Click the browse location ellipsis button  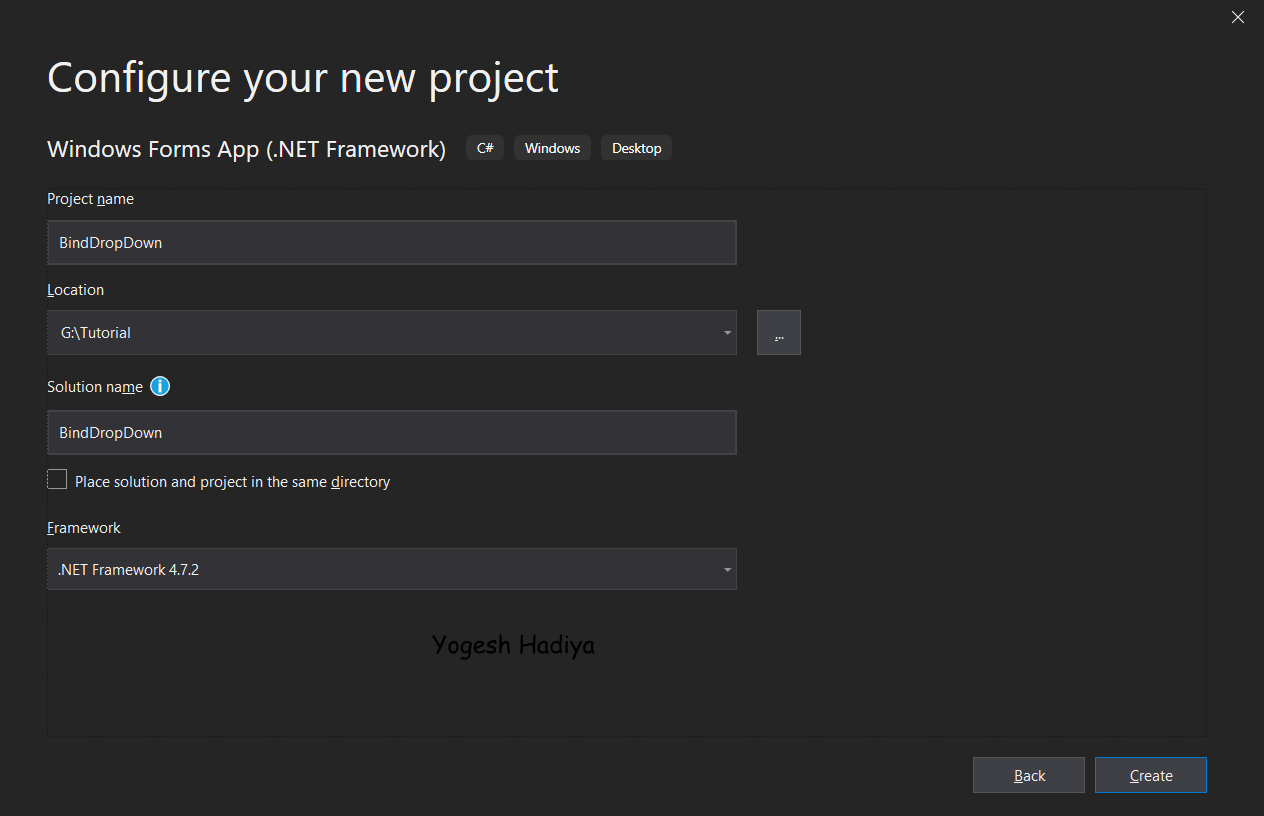pyautogui.click(x=779, y=333)
